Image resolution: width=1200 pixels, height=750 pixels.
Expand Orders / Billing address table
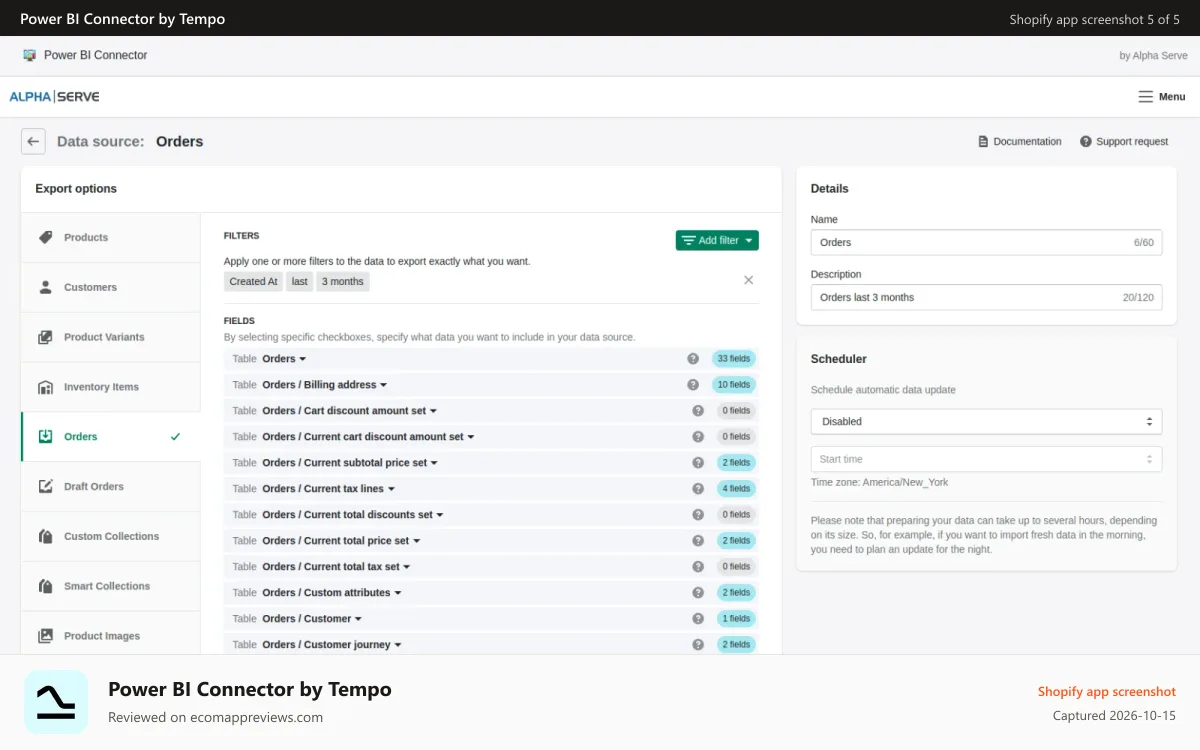coord(324,385)
